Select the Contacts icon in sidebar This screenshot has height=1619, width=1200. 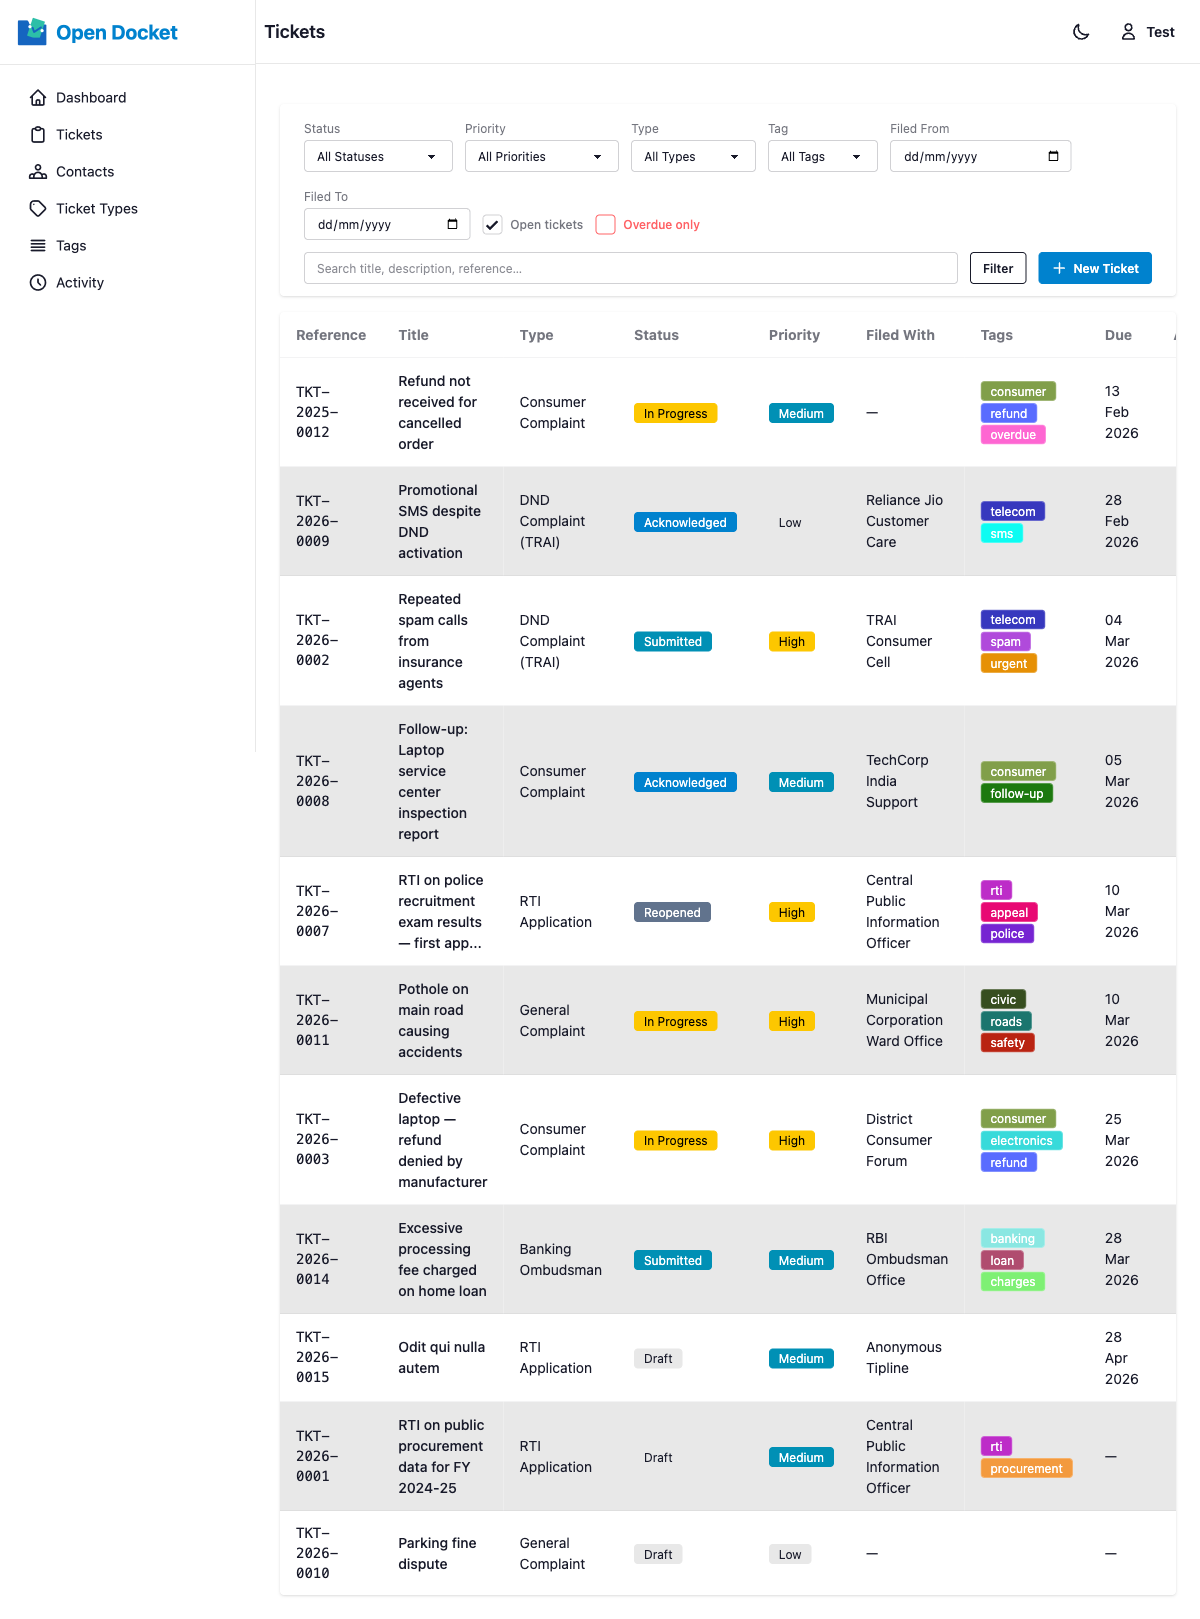[38, 172]
